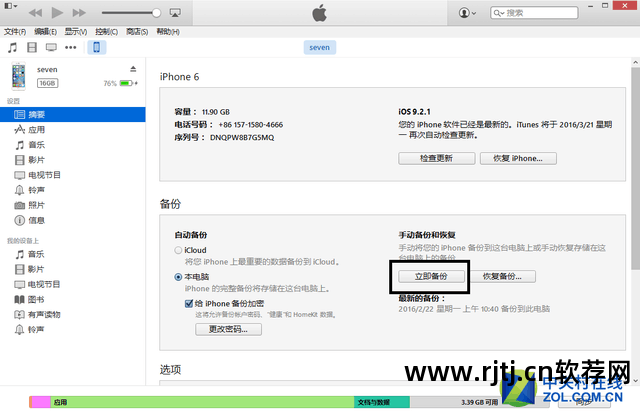This screenshot has height=418, width=640.
Task: Select 影片 under settings section
Action: click(x=73, y=160)
